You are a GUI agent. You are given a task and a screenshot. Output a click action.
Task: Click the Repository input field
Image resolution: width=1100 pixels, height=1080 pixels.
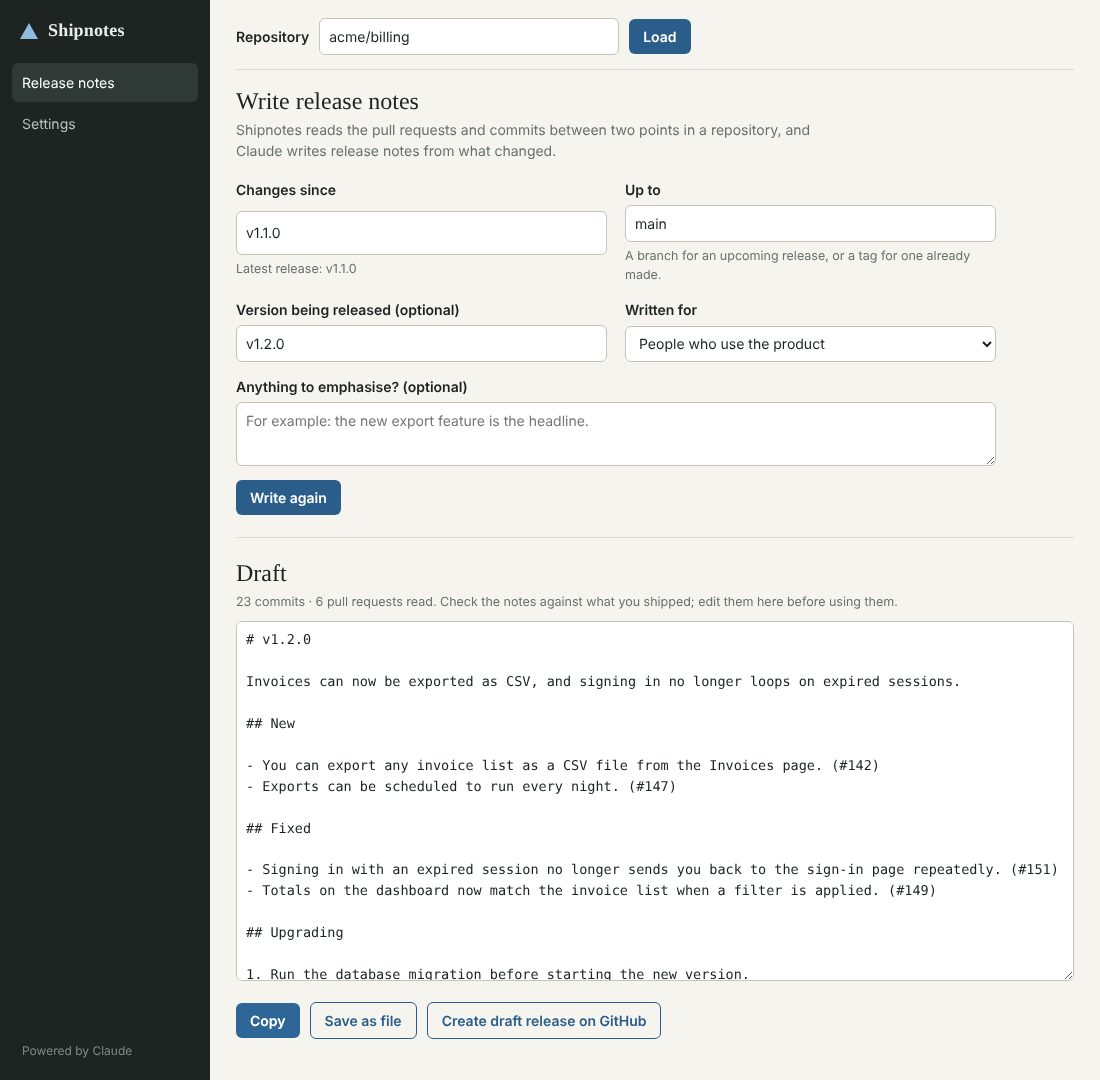[469, 36]
